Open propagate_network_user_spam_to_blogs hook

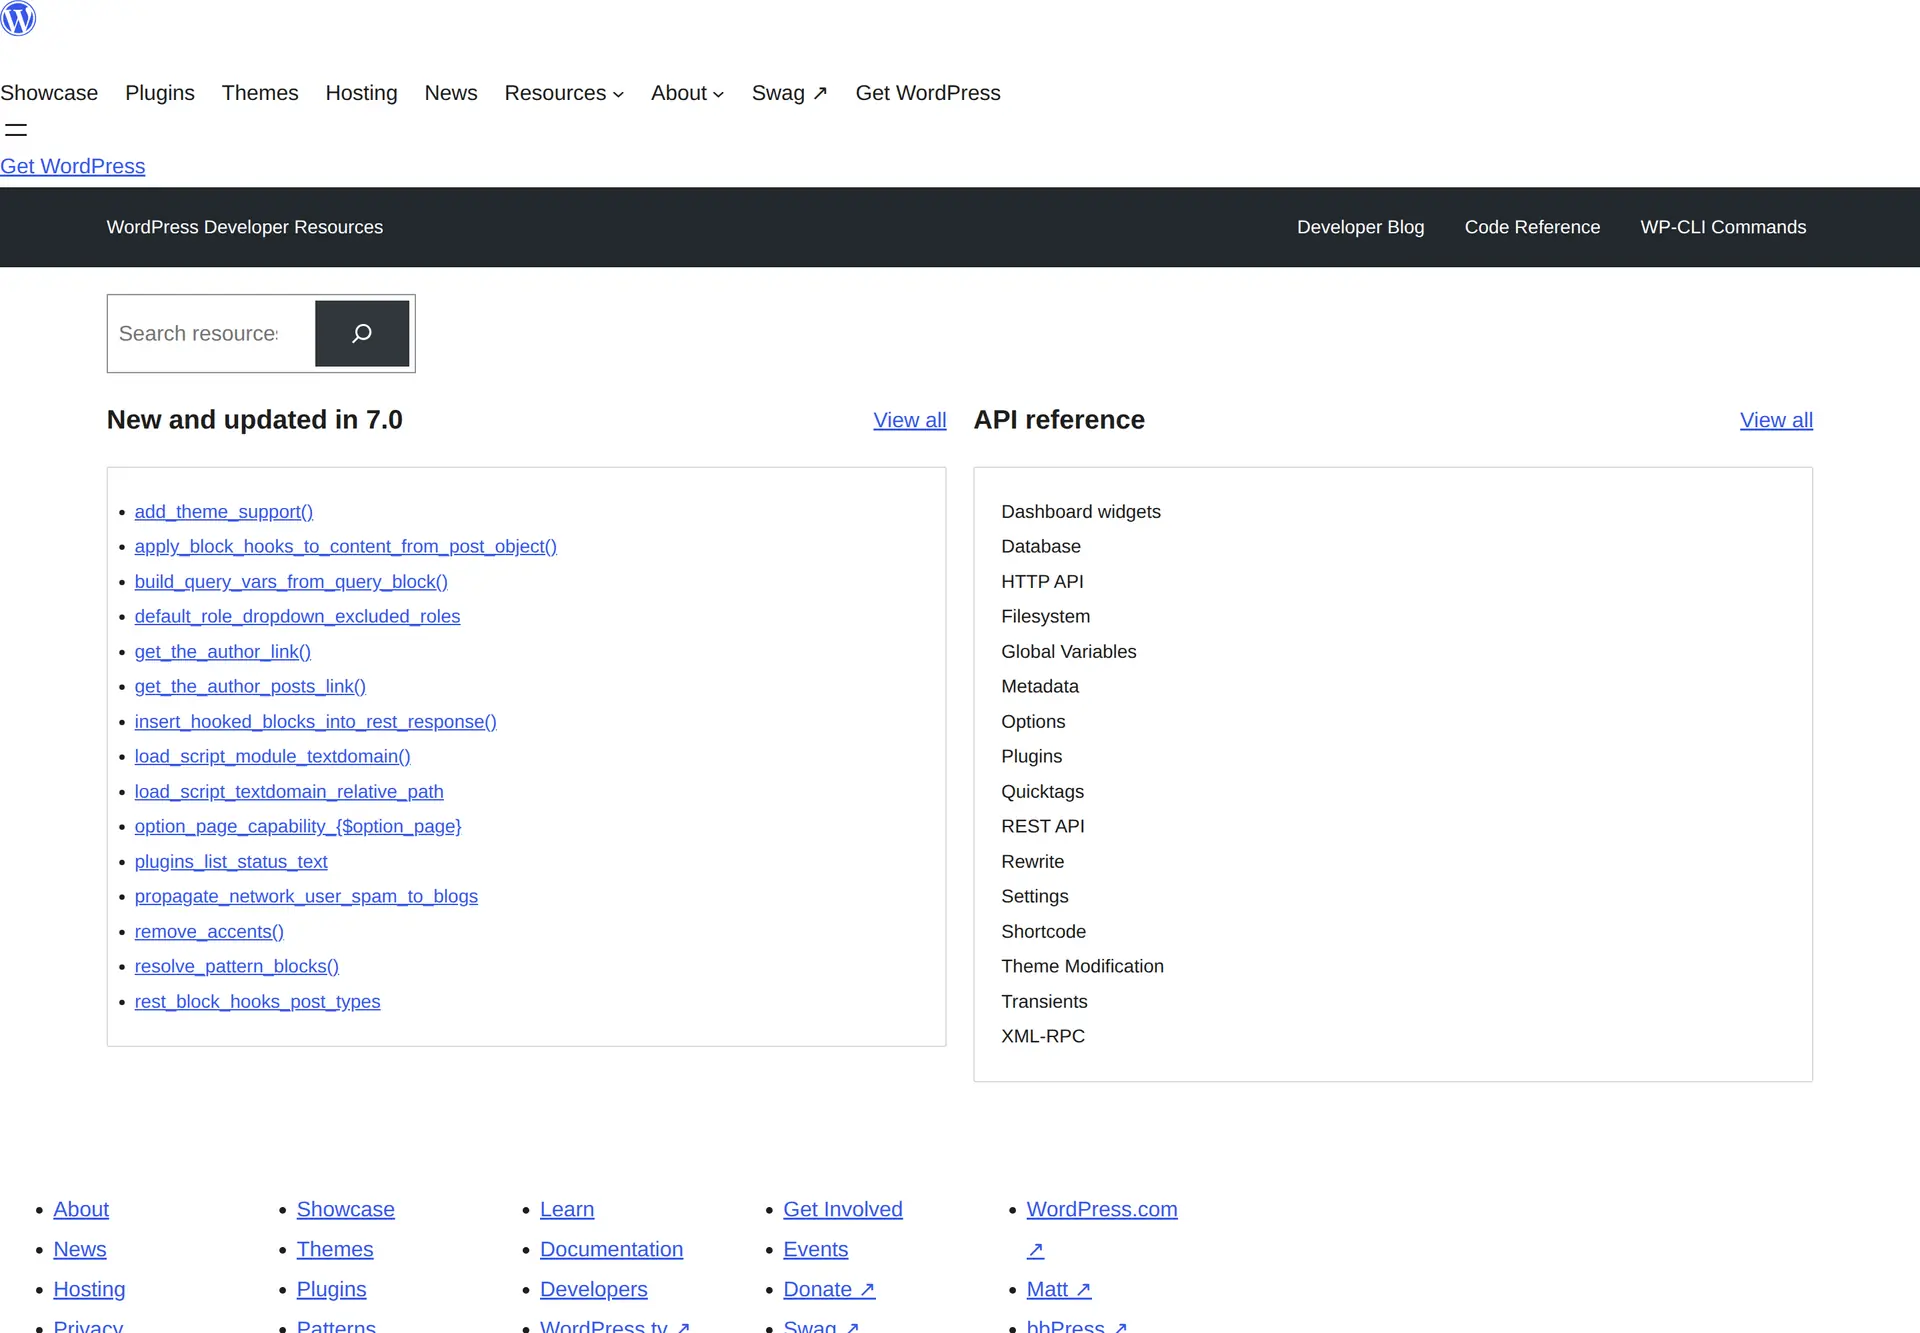306,897
